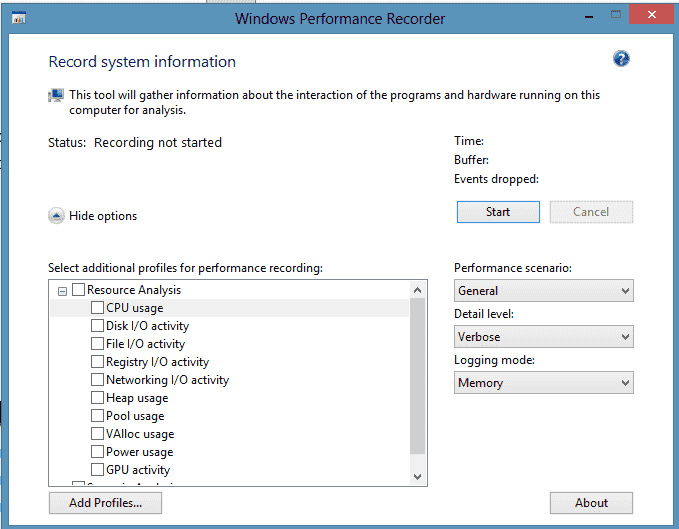The height and width of the screenshot is (529, 679).
Task: Open the Performance scenario dropdown
Action: (x=543, y=291)
